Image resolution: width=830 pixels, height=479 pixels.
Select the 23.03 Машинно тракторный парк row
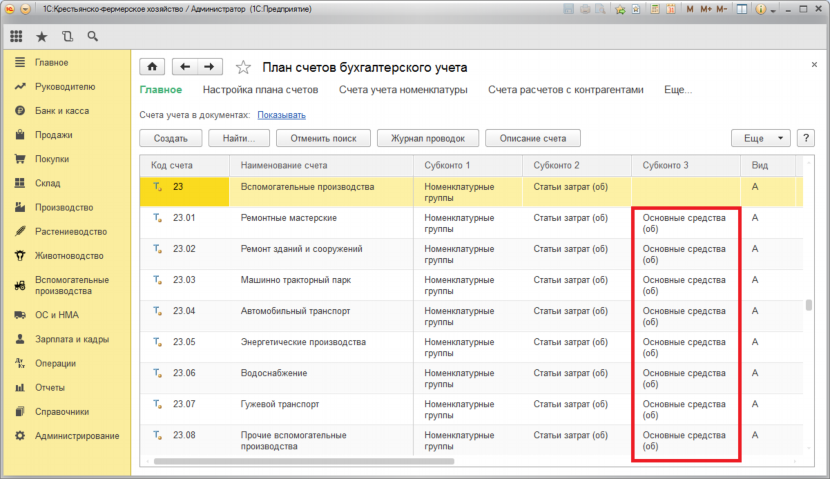[296, 280]
